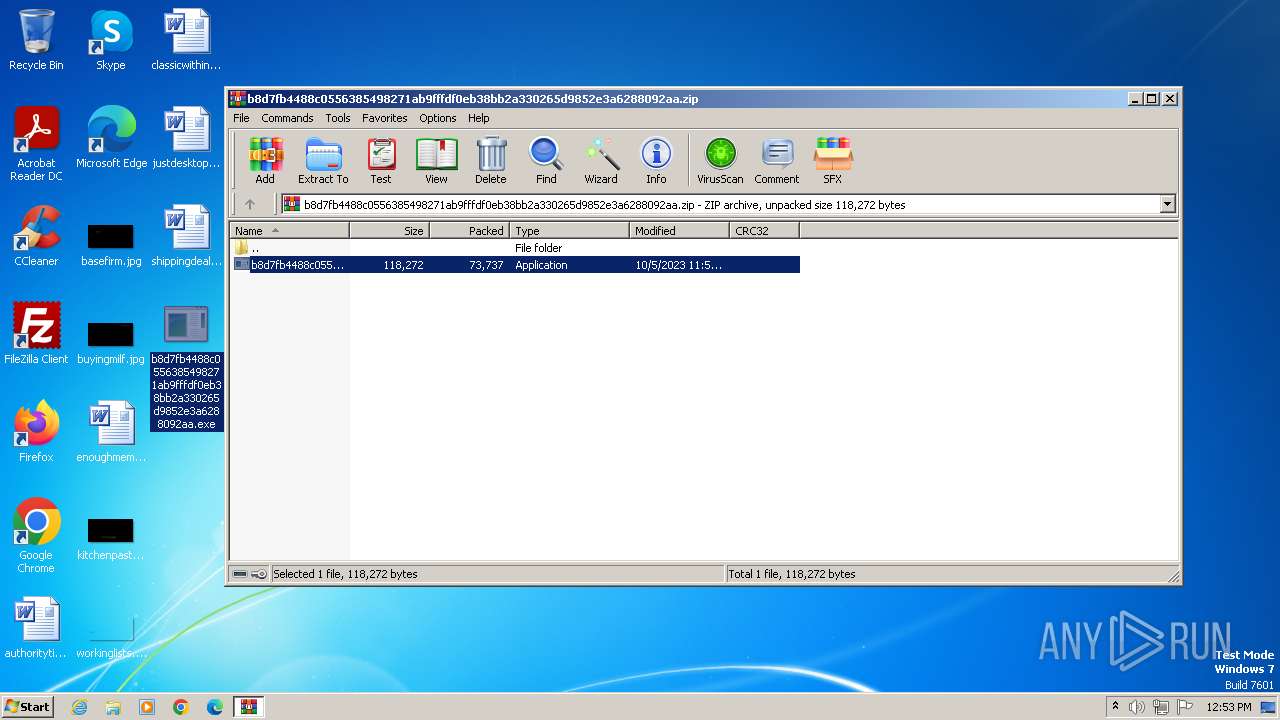The image size is (1280, 720).
Task: Select the b8d7fb4488c055... application file row
Action: coord(515,265)
